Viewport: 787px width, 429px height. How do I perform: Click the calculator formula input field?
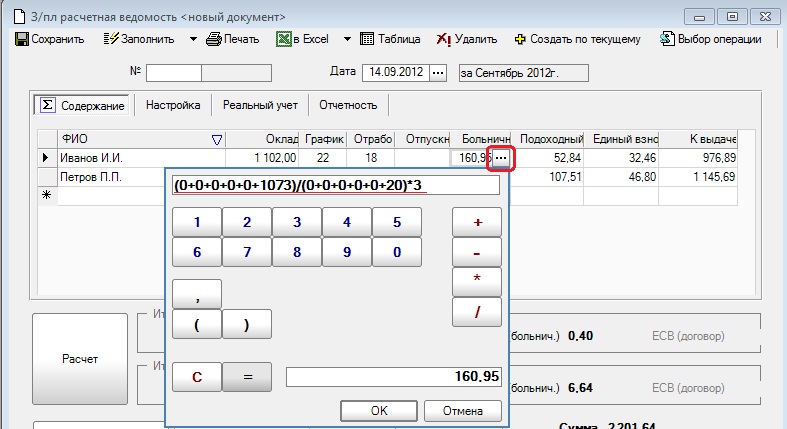(336, 185)
